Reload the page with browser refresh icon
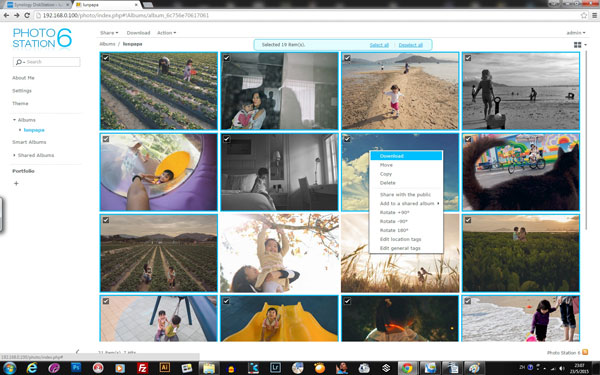The height and width of the screenshot is (375, 600). (27, 15)
